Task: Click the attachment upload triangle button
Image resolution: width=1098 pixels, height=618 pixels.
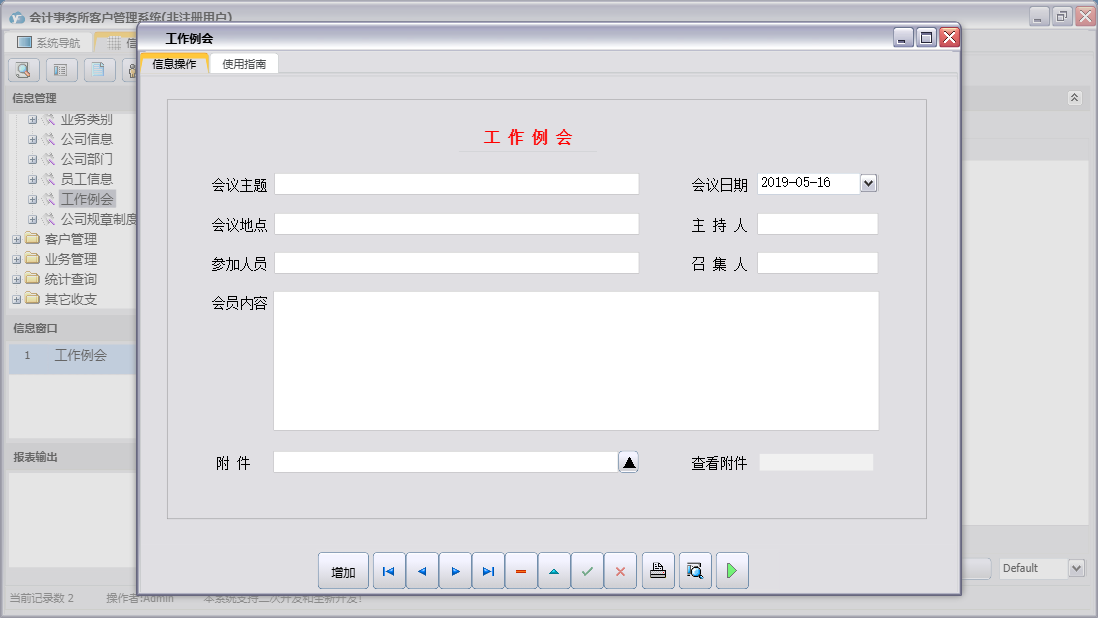Action: (628, 461)
